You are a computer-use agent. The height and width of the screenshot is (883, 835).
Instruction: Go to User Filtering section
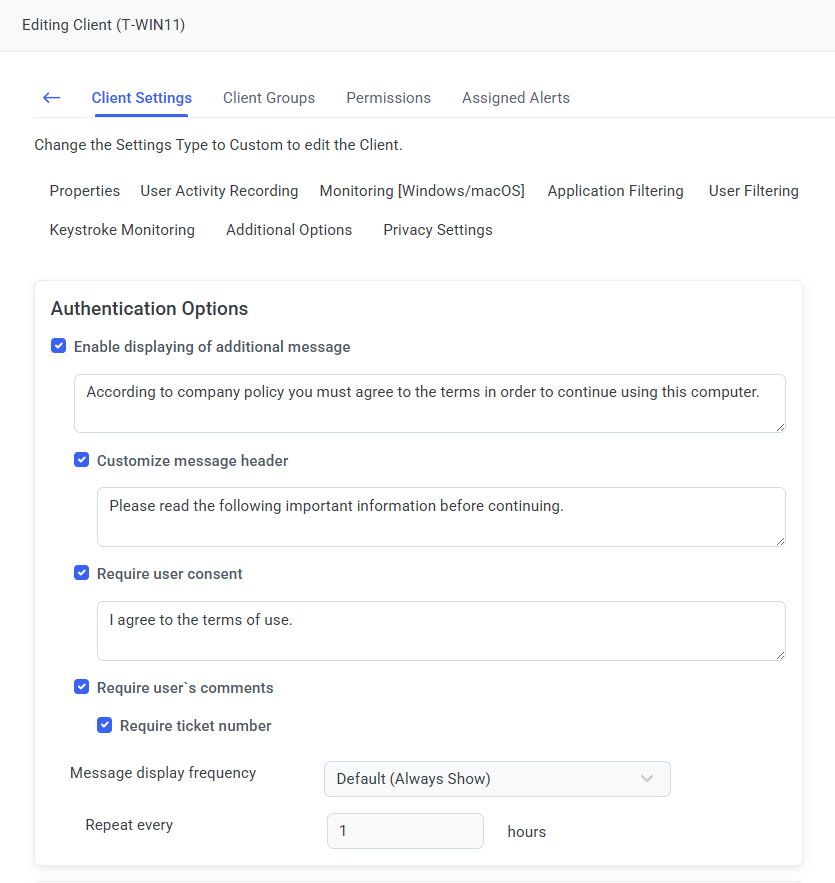[753, 191]
